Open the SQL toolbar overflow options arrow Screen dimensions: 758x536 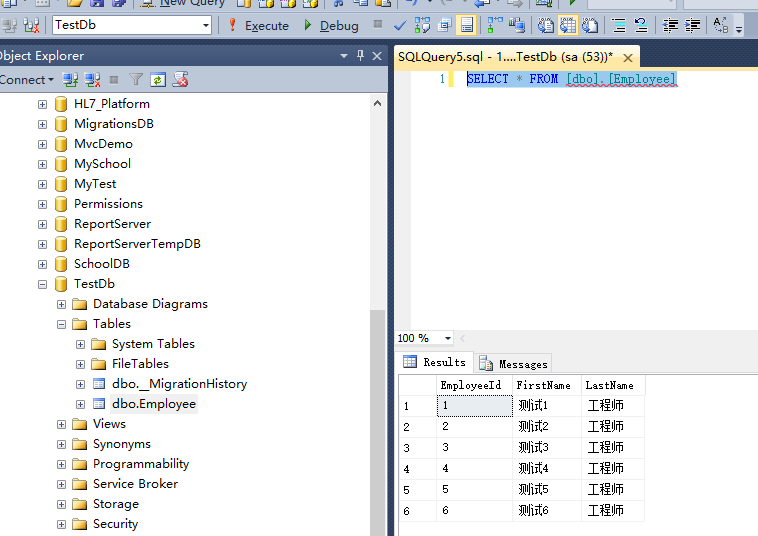(x=739, y=29)
